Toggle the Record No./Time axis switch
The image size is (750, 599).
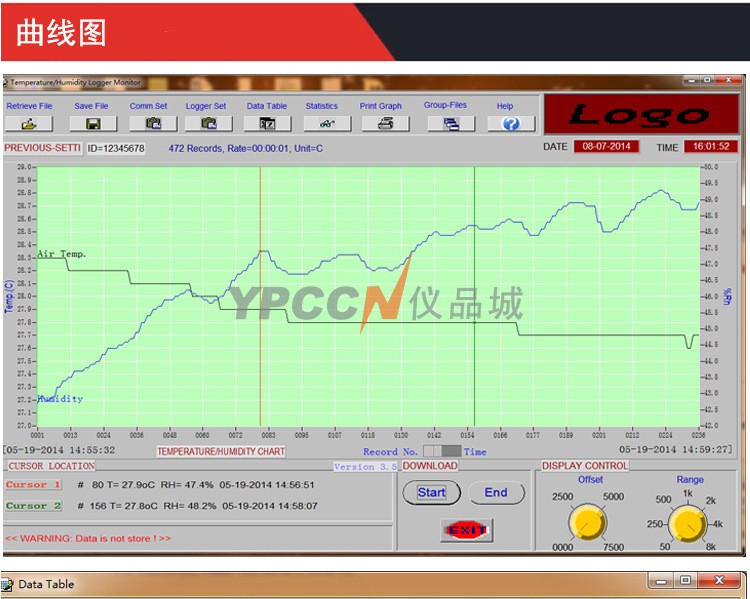[x=442, y=451]
